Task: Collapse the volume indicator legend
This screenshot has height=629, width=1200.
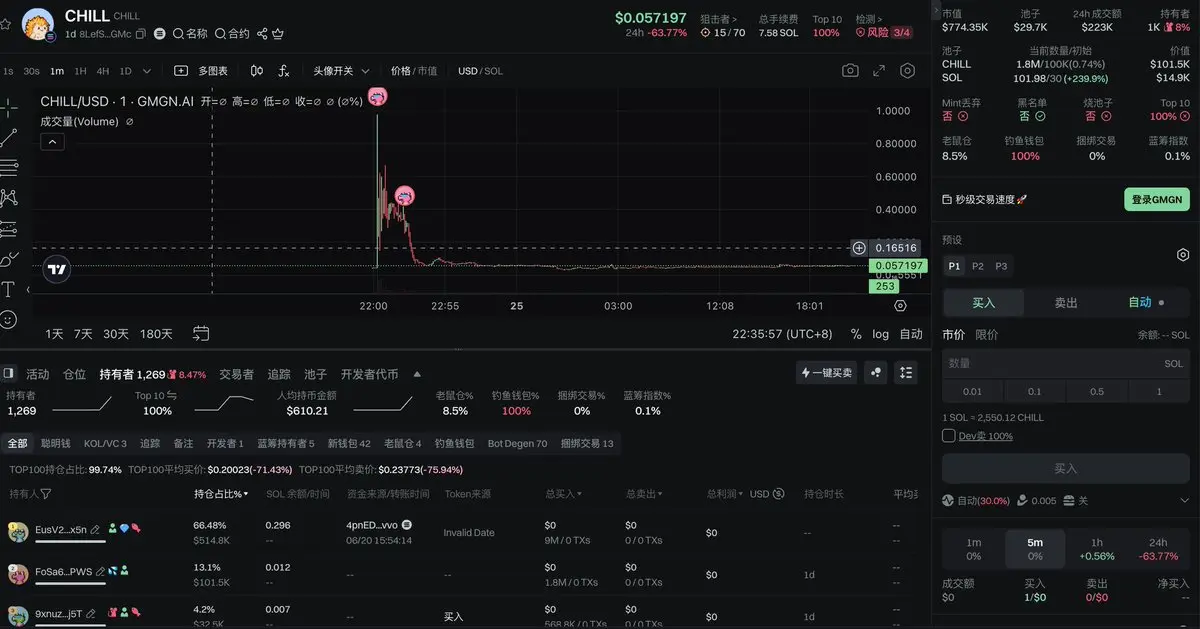Action: [53, 142]
